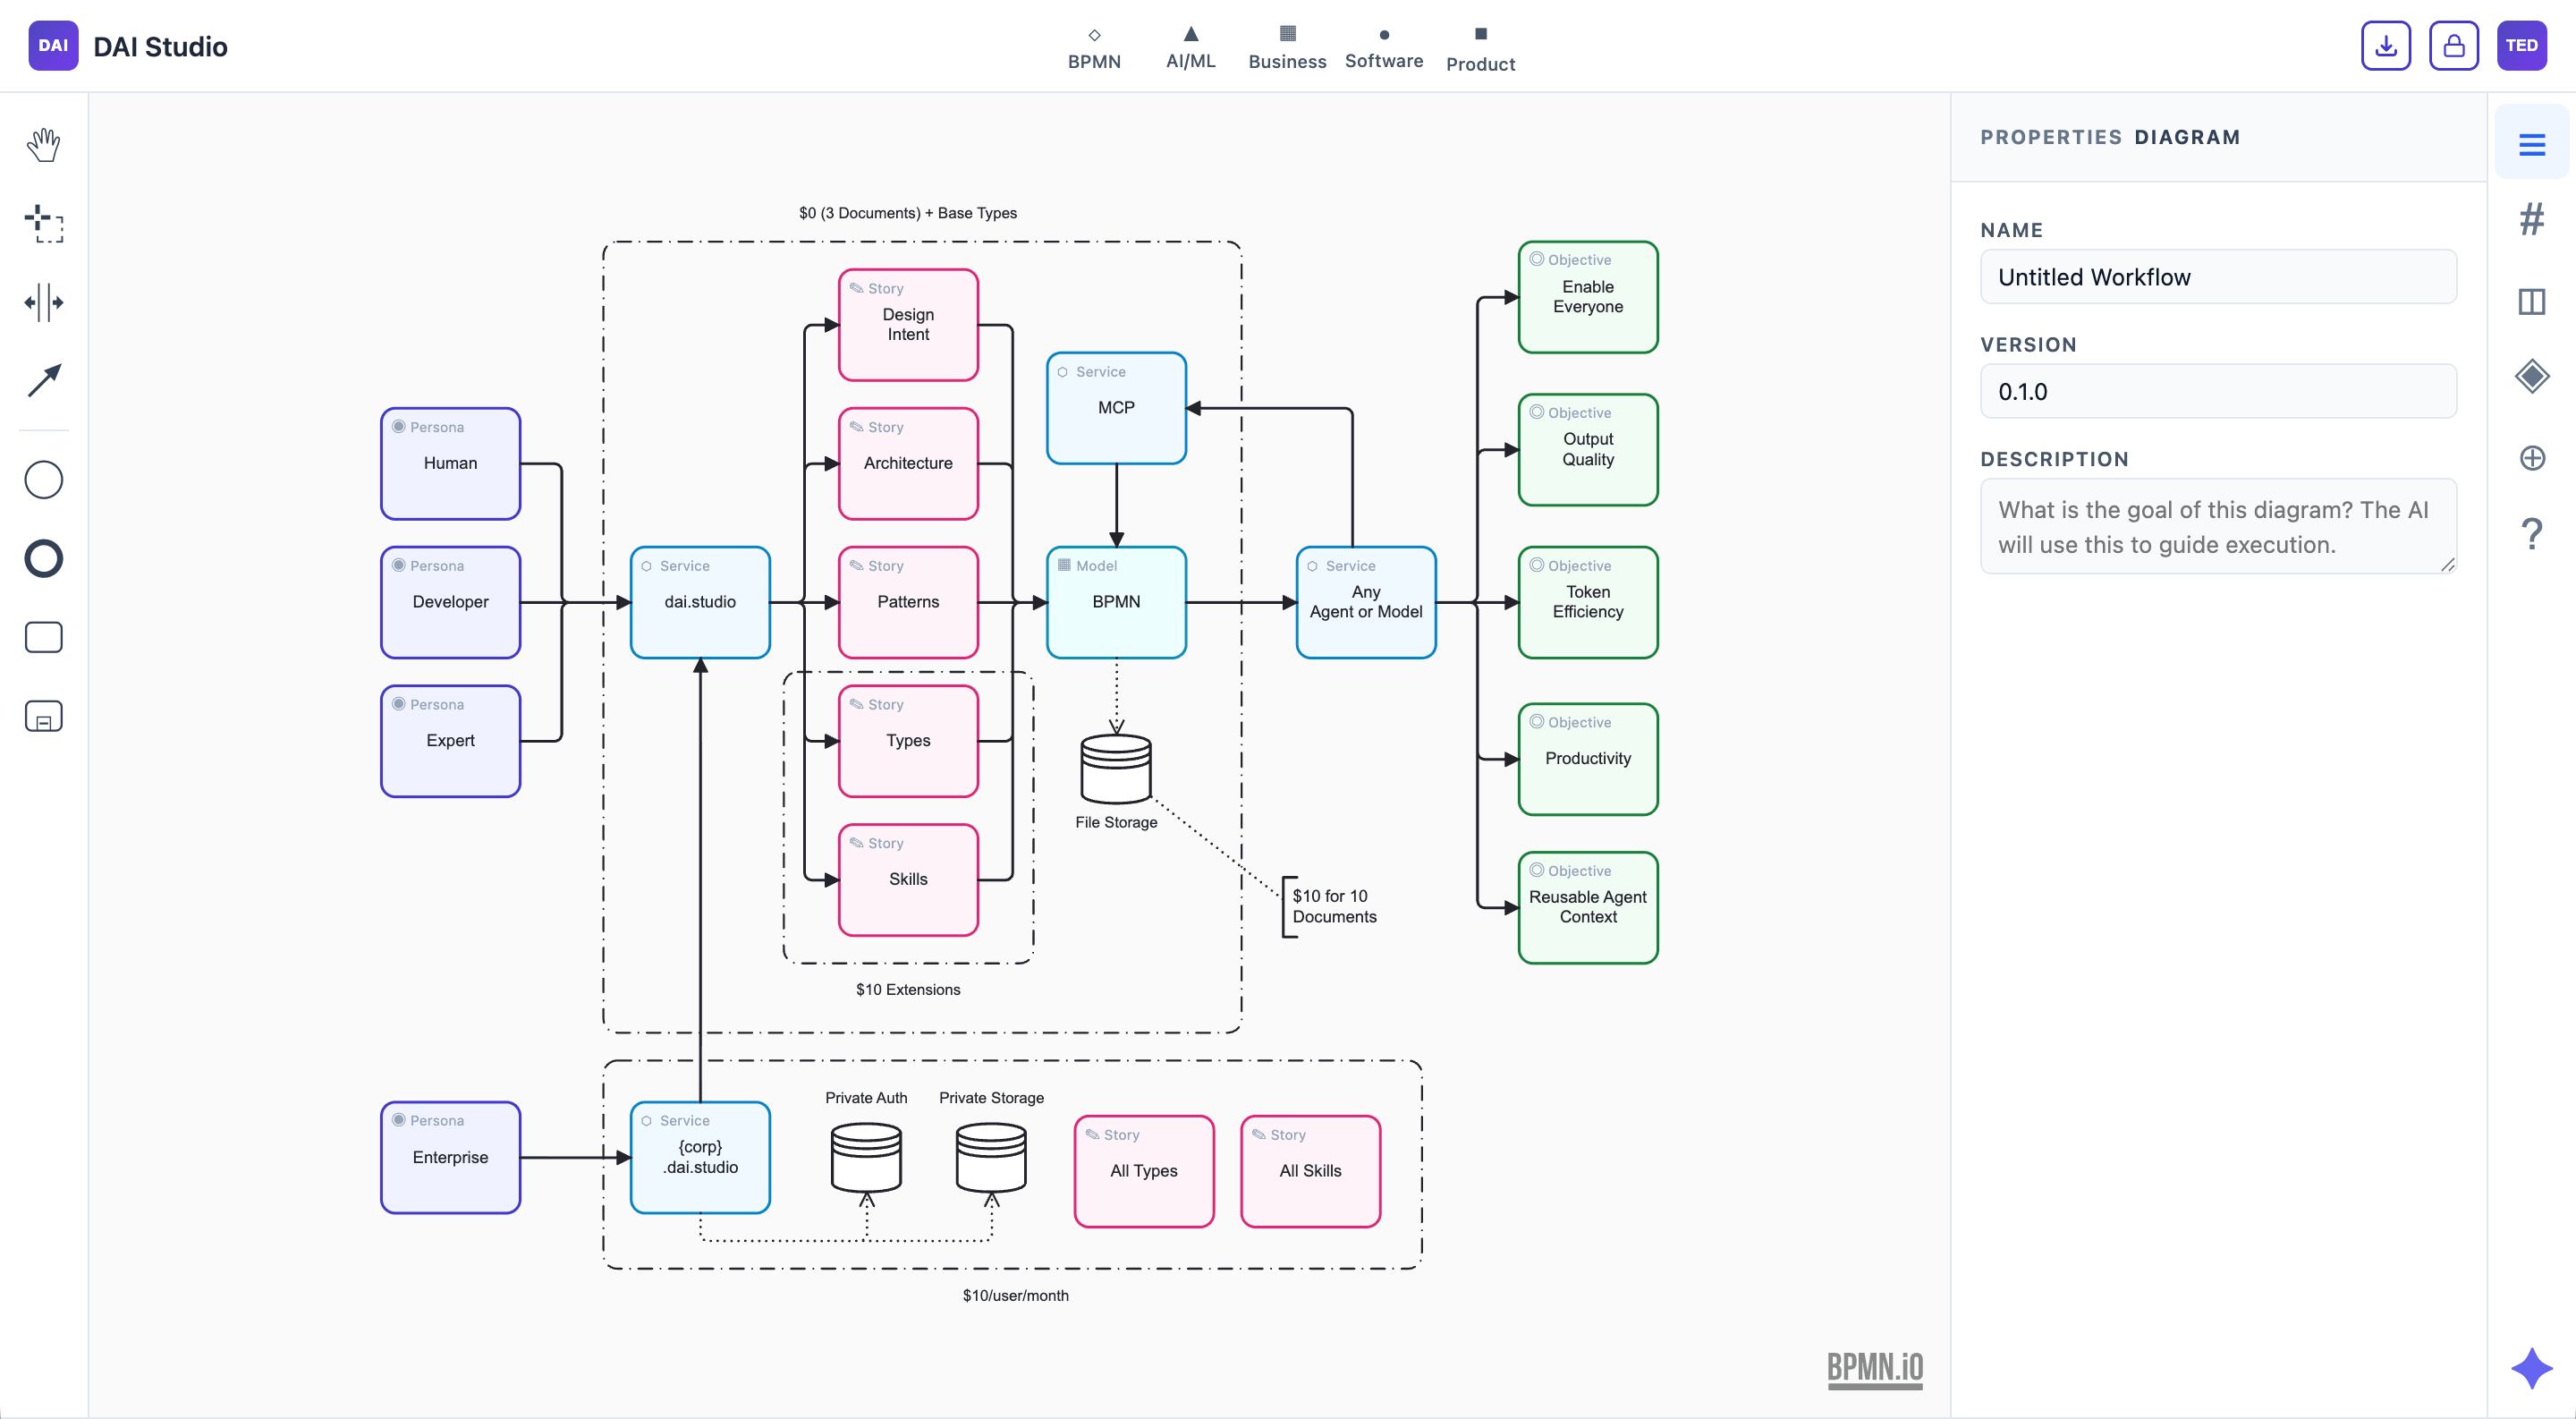Select the Private Storage data store
Screen dimensions: 2576x1419
coord(990,1157)
